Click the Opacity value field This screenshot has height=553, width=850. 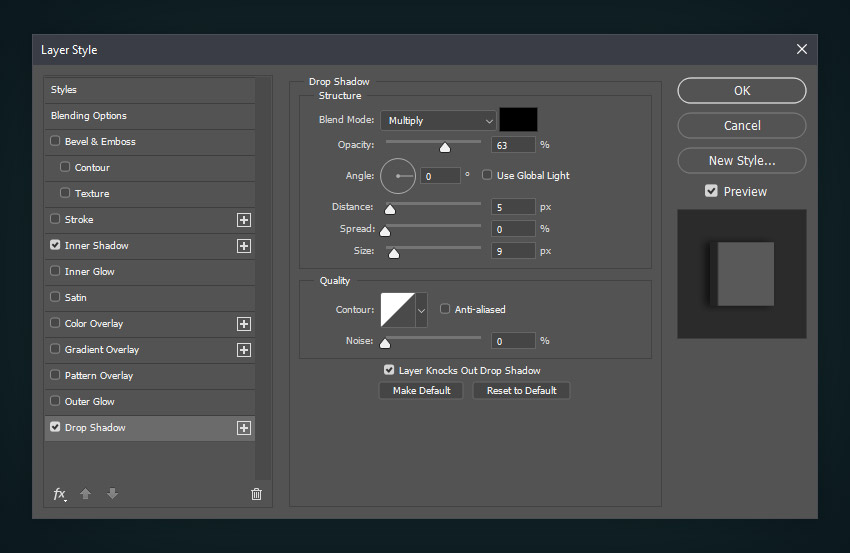pos(513,145)
